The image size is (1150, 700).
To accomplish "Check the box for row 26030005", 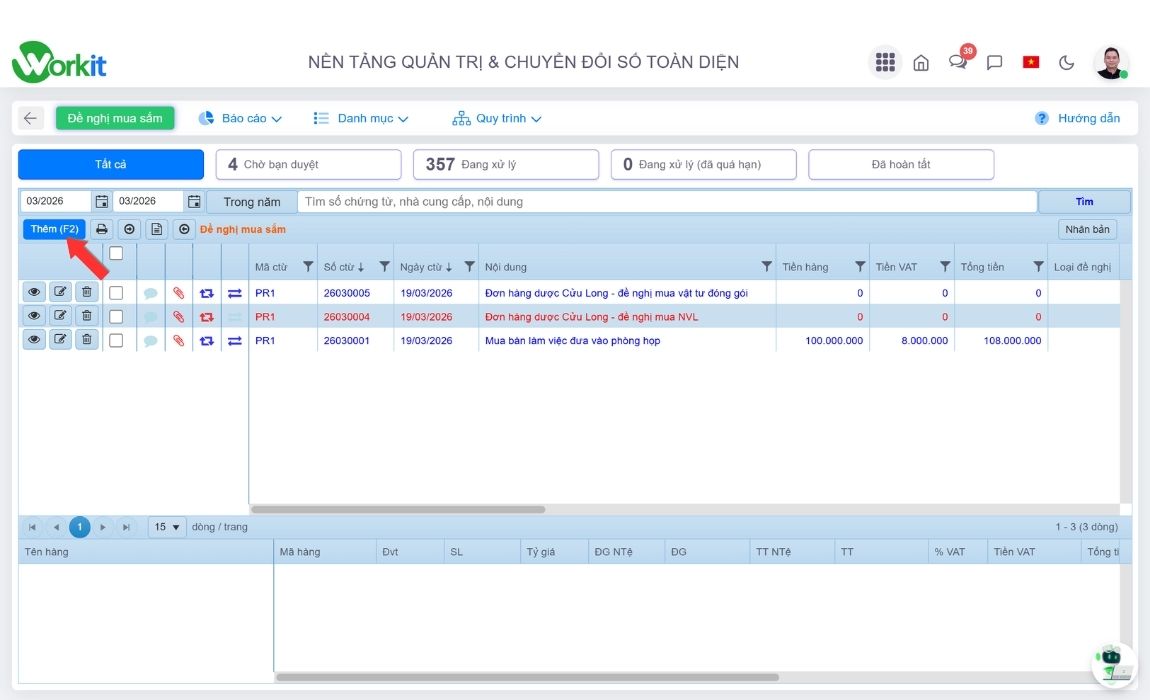I will point(116,293).
